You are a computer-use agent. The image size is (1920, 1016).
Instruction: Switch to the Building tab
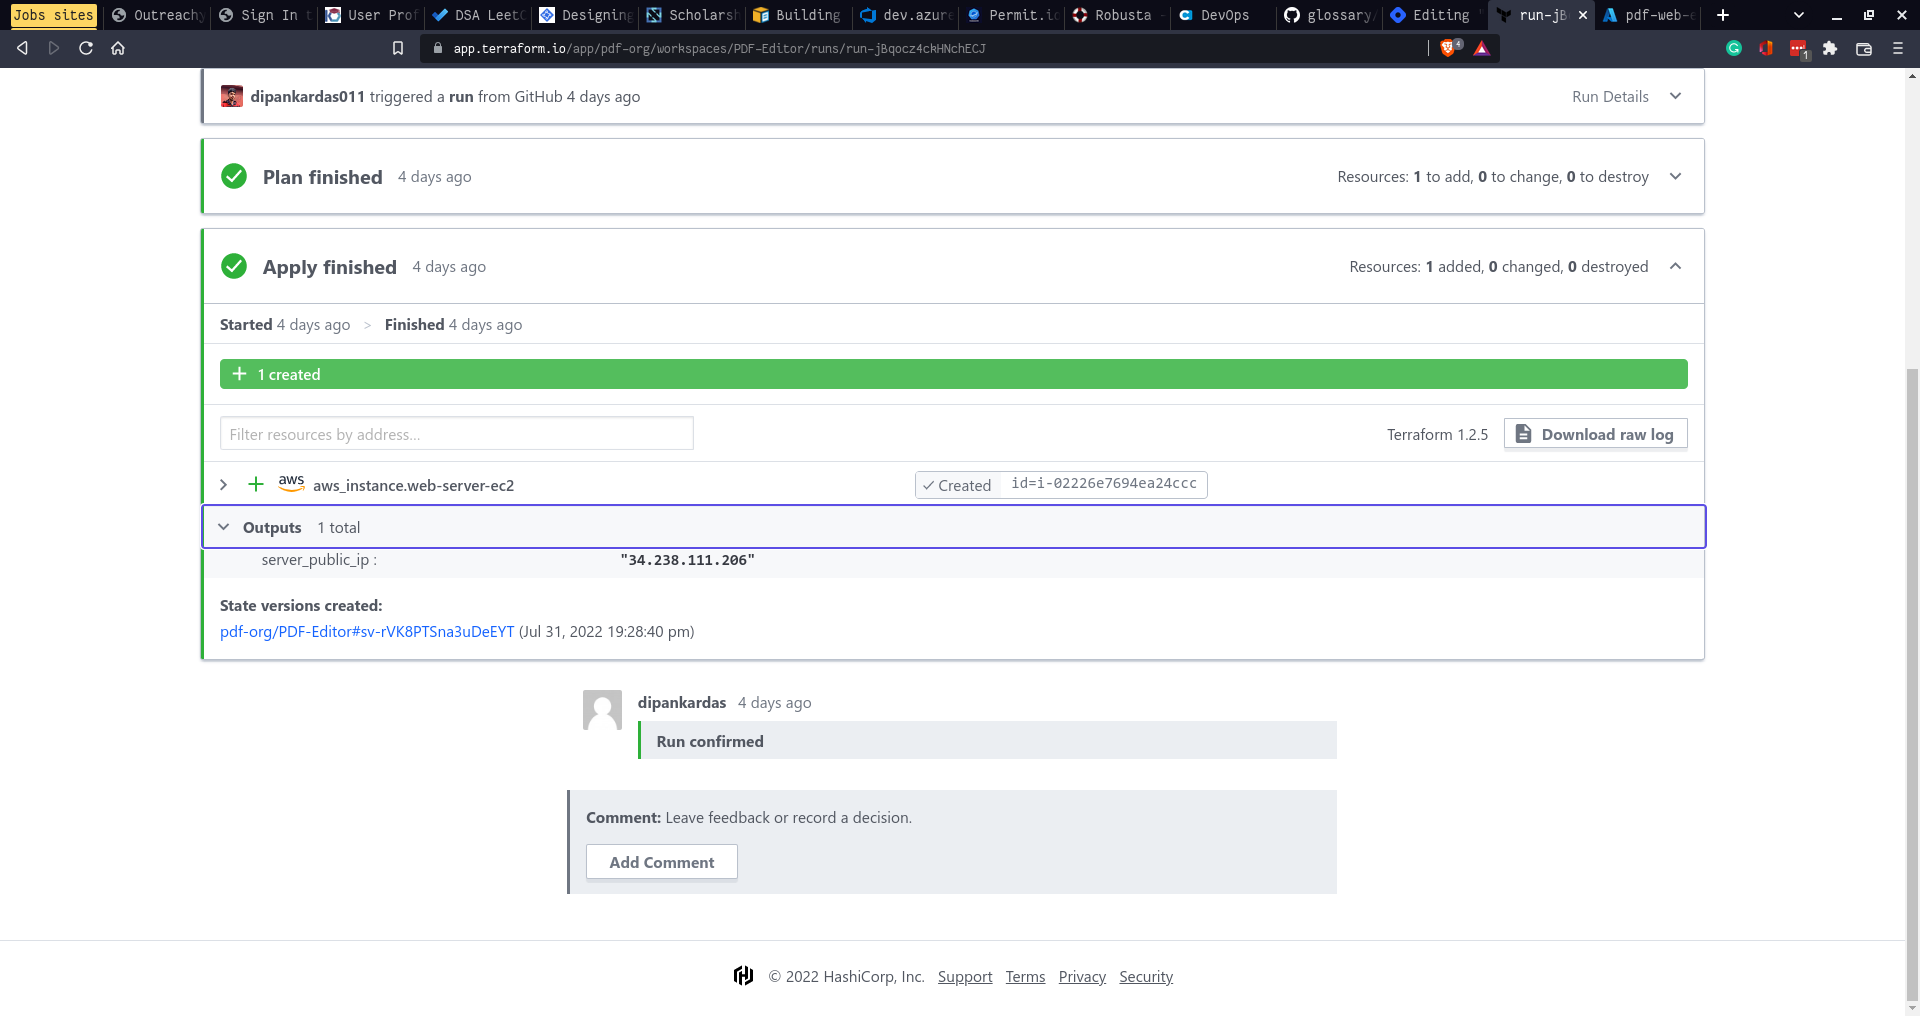click(799, 15)
